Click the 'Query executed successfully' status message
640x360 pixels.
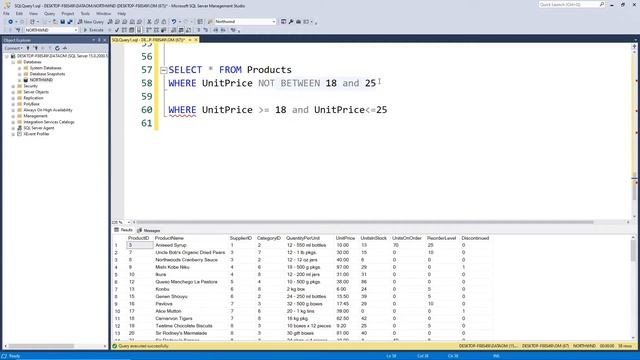143,346
